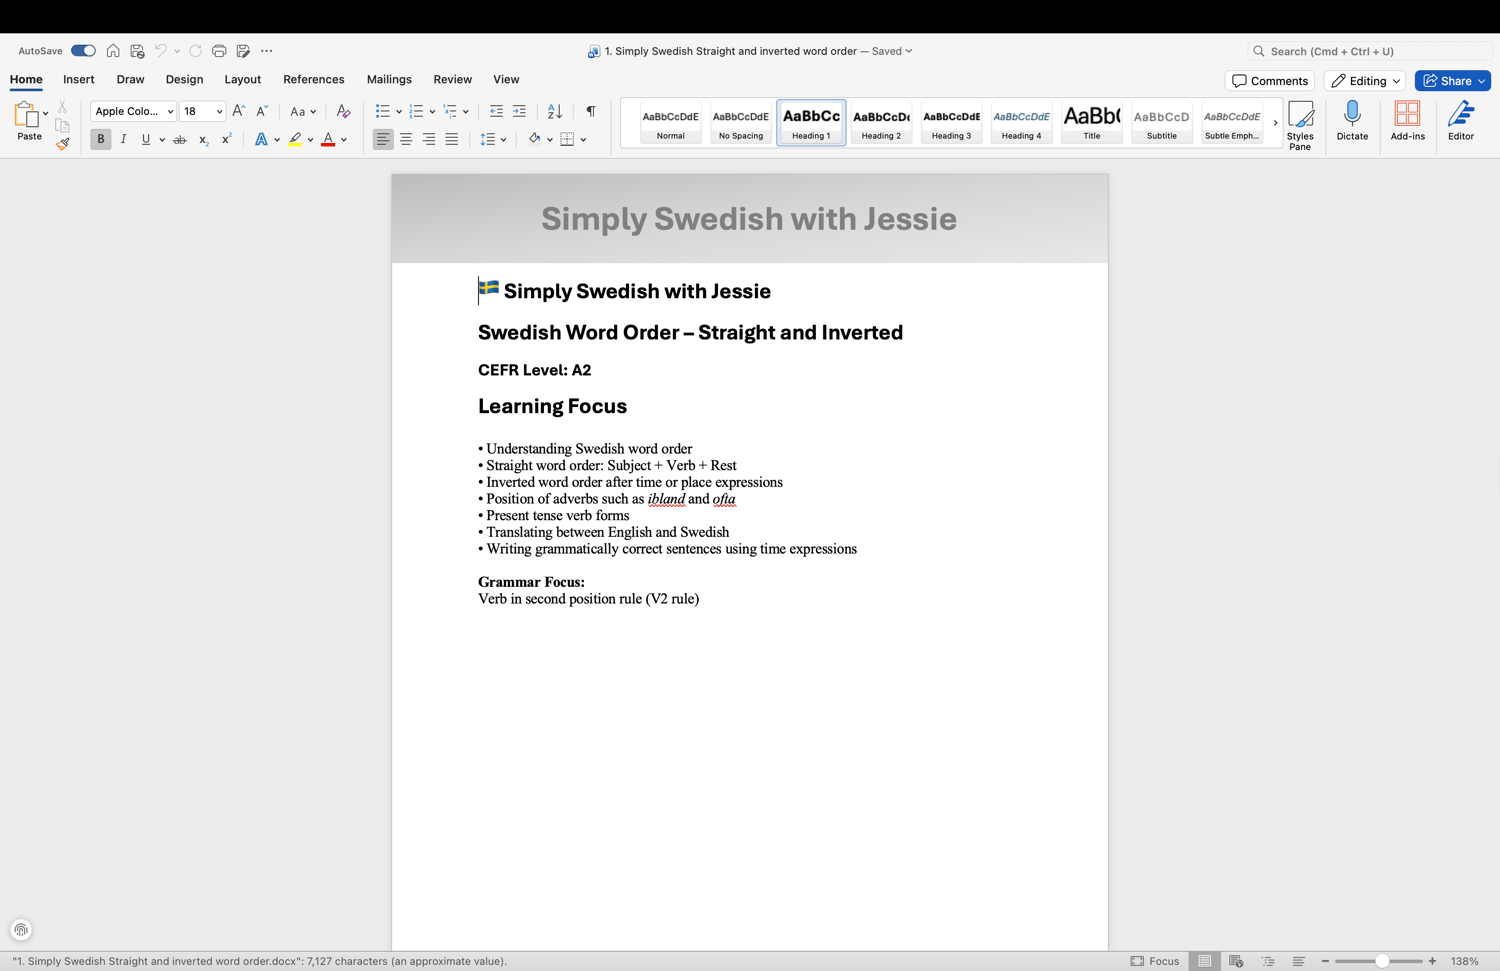1500x971 pixels.
Task: Toggle Bold formatting
Action: (101, 139)
